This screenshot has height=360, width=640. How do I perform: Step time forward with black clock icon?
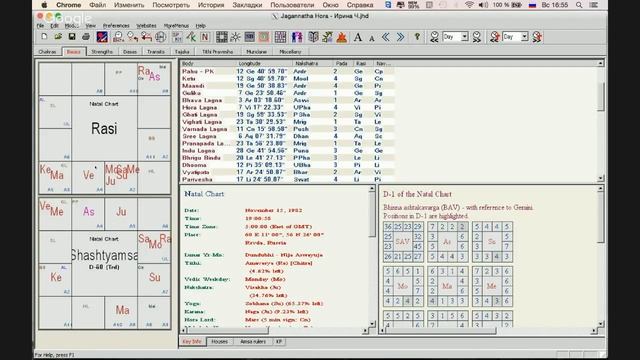tap(477, 37)
